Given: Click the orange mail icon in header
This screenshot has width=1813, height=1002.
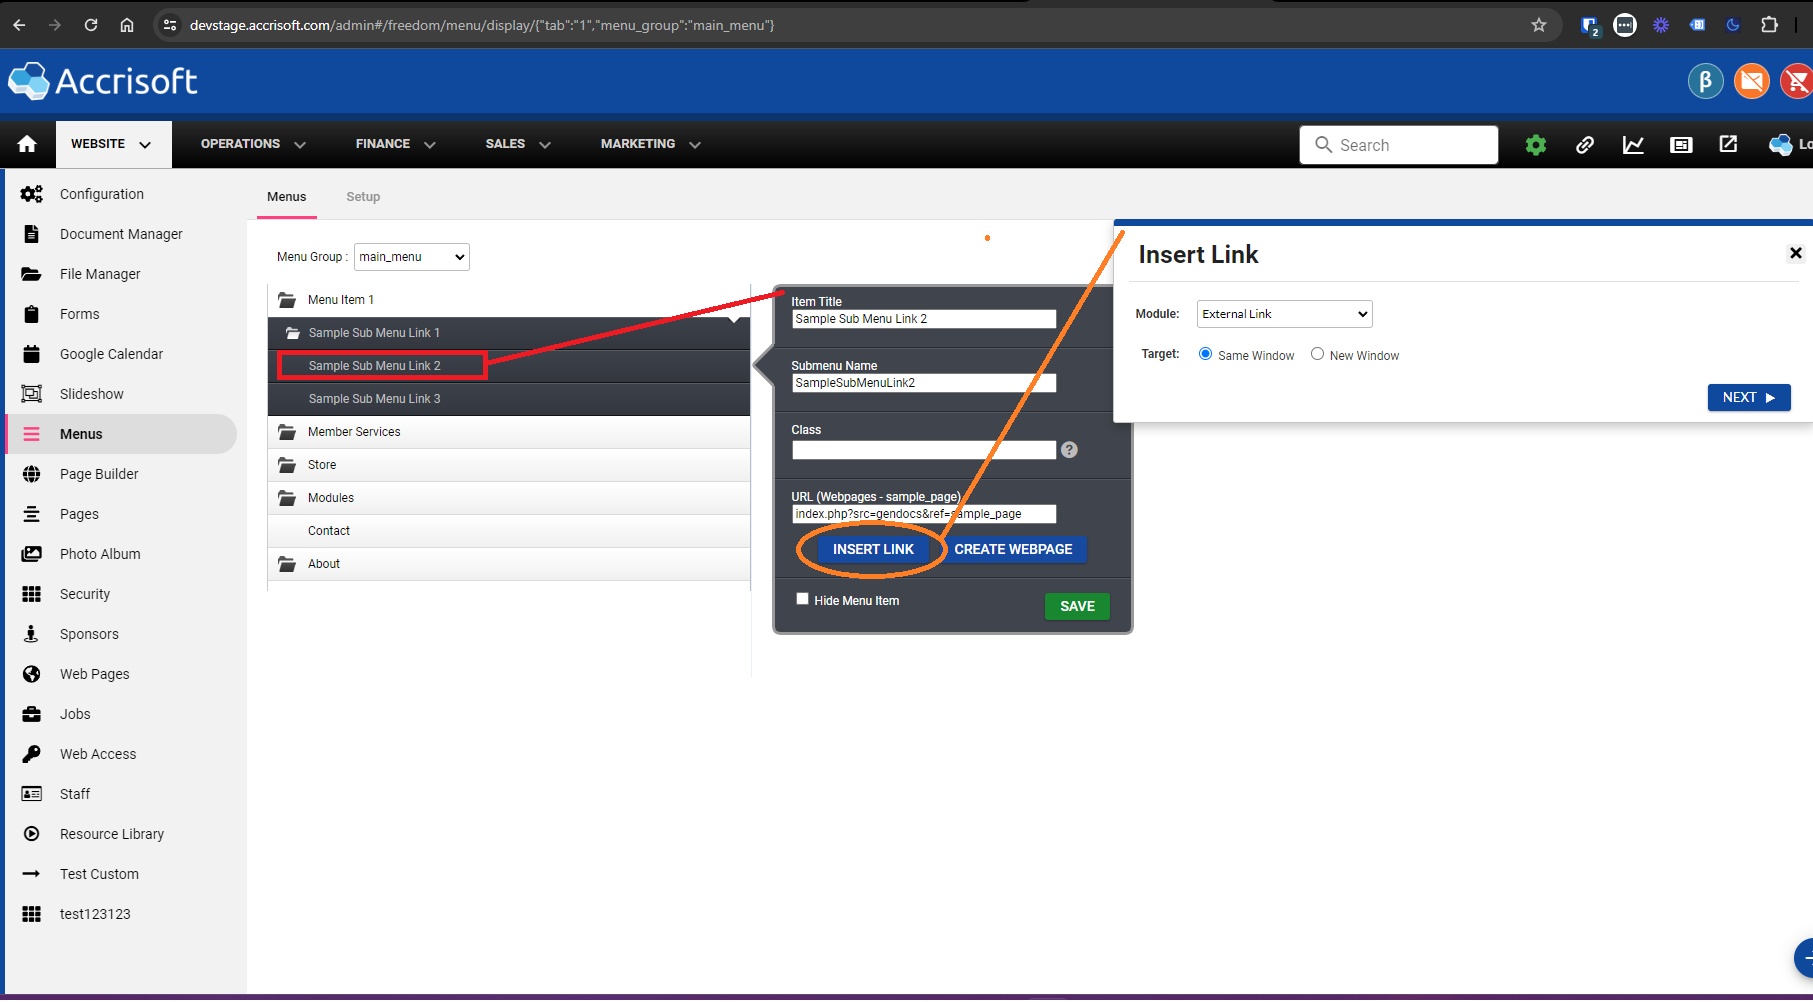Looking at the screenshot, I should (1751, 81).
